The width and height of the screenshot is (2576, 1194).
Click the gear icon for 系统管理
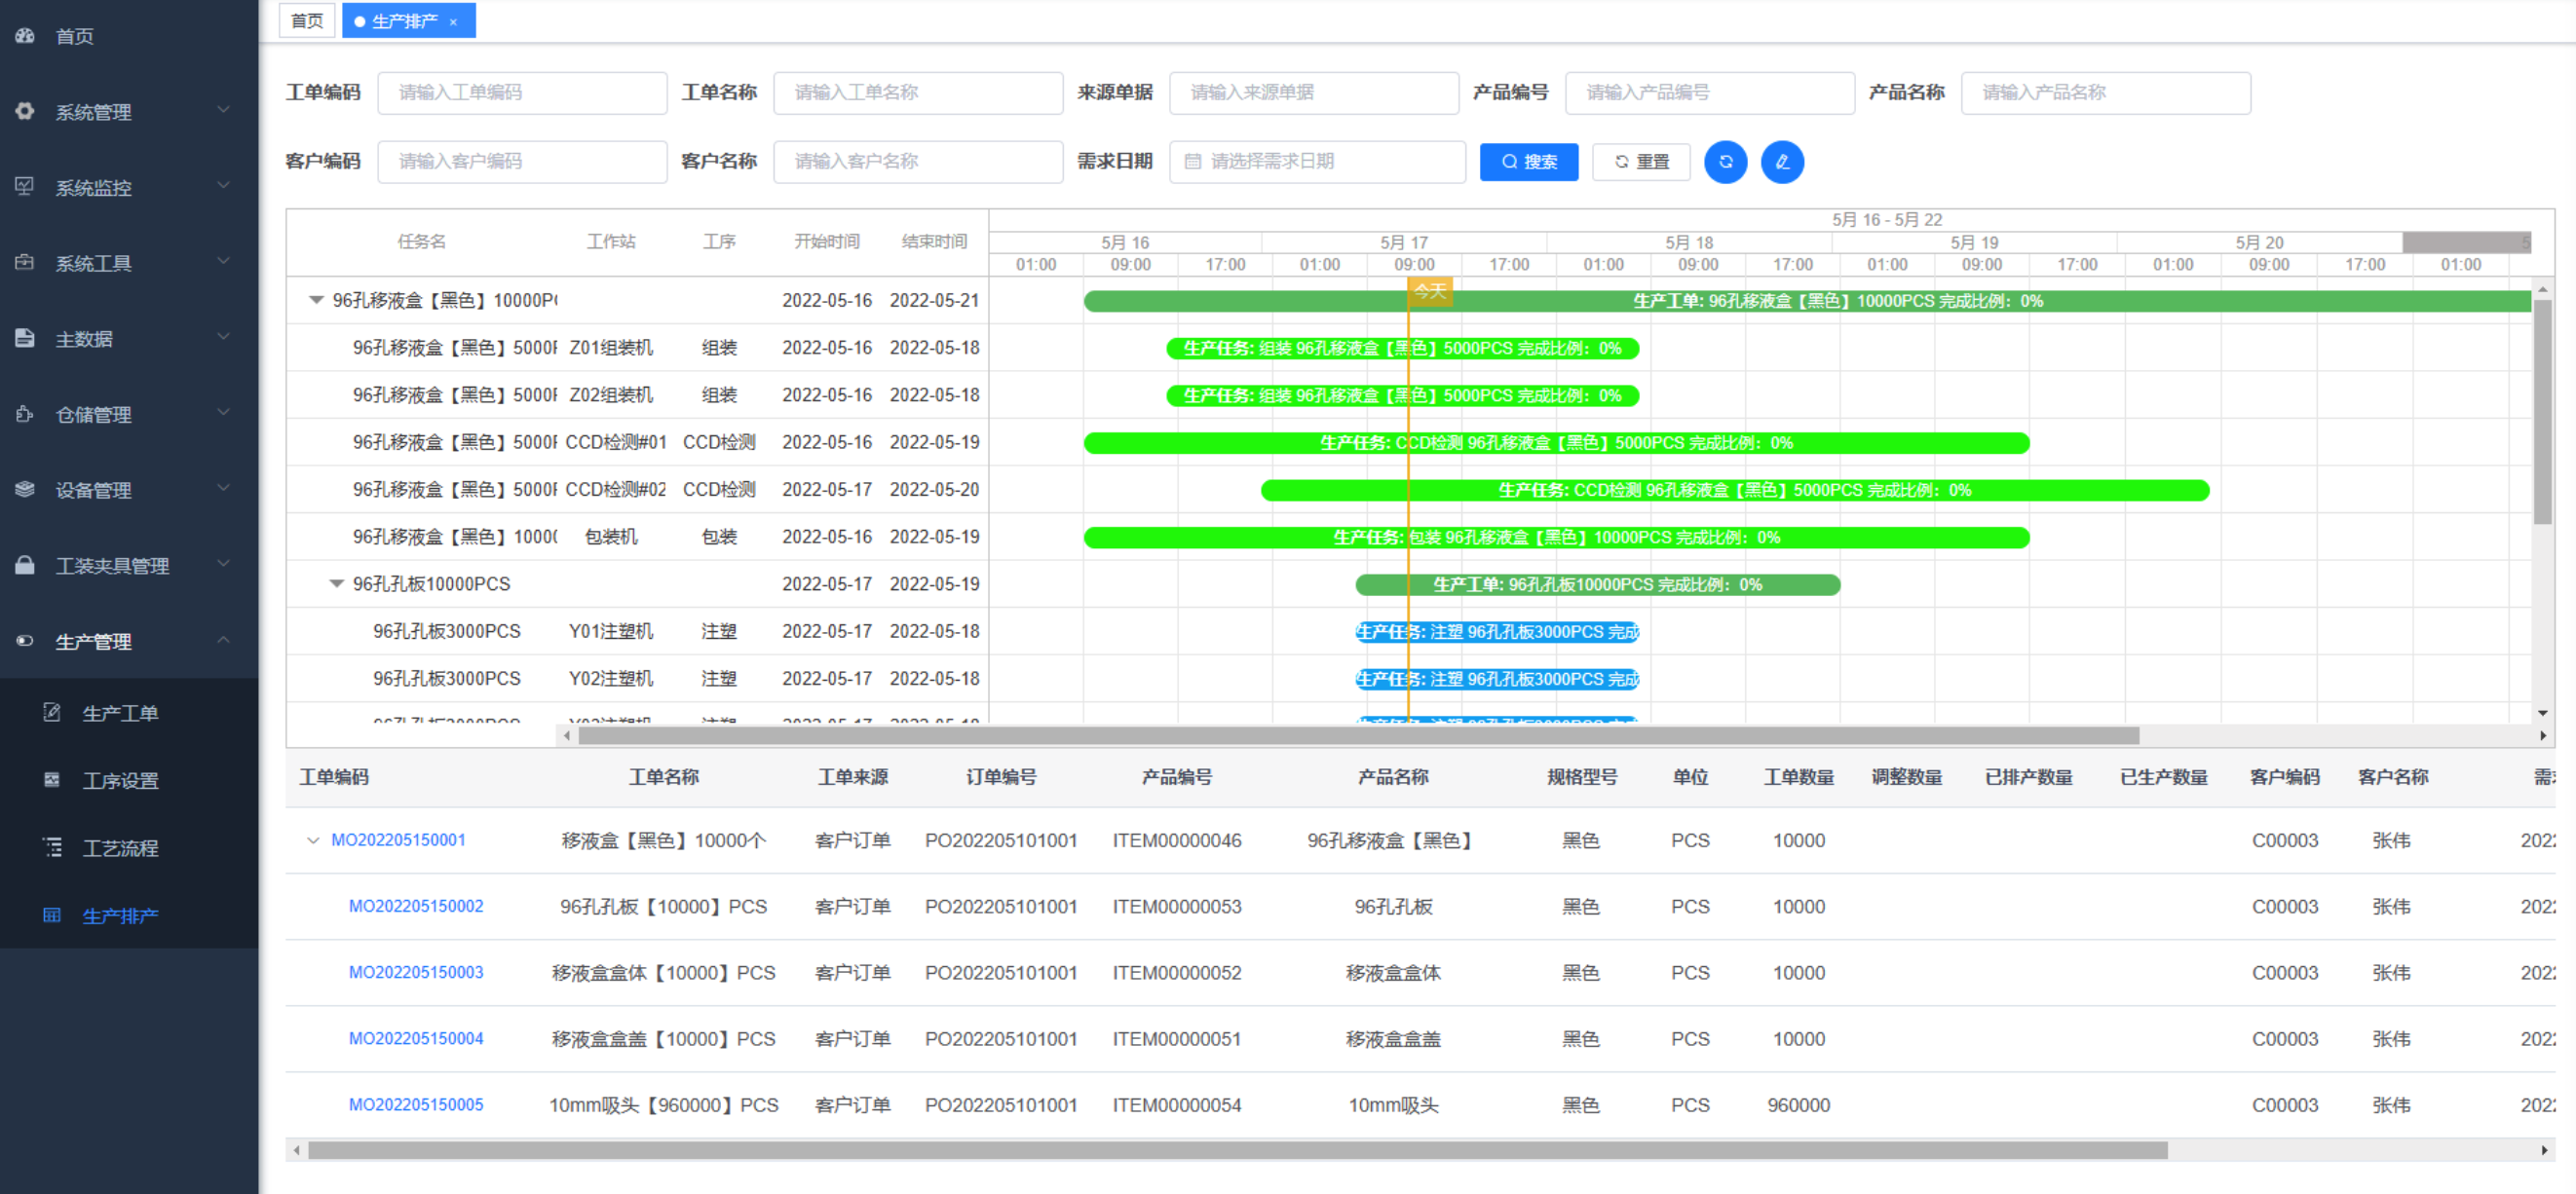(x=25, y=111)
